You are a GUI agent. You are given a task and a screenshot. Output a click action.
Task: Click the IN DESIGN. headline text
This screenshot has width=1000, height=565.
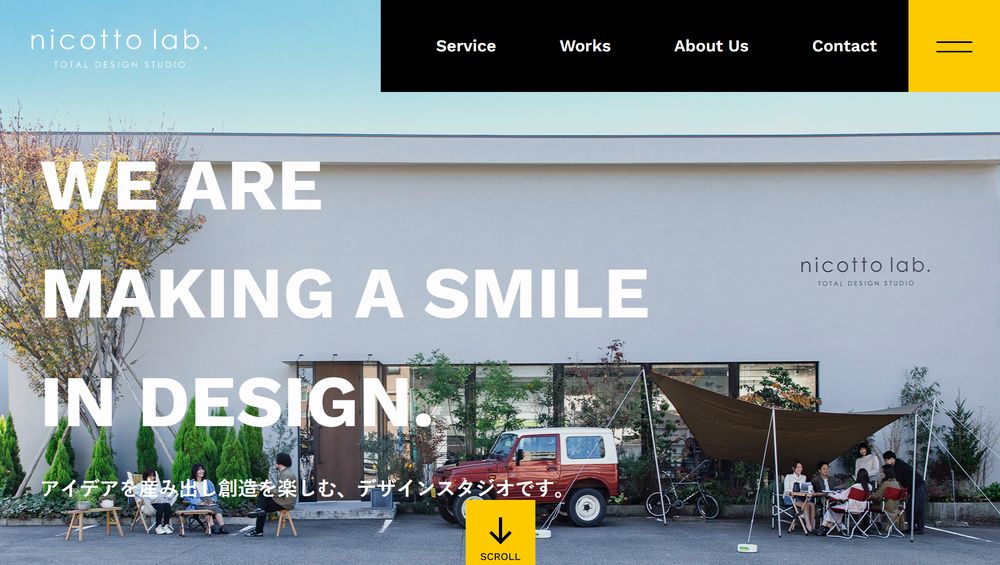click(x=237, y=401)
